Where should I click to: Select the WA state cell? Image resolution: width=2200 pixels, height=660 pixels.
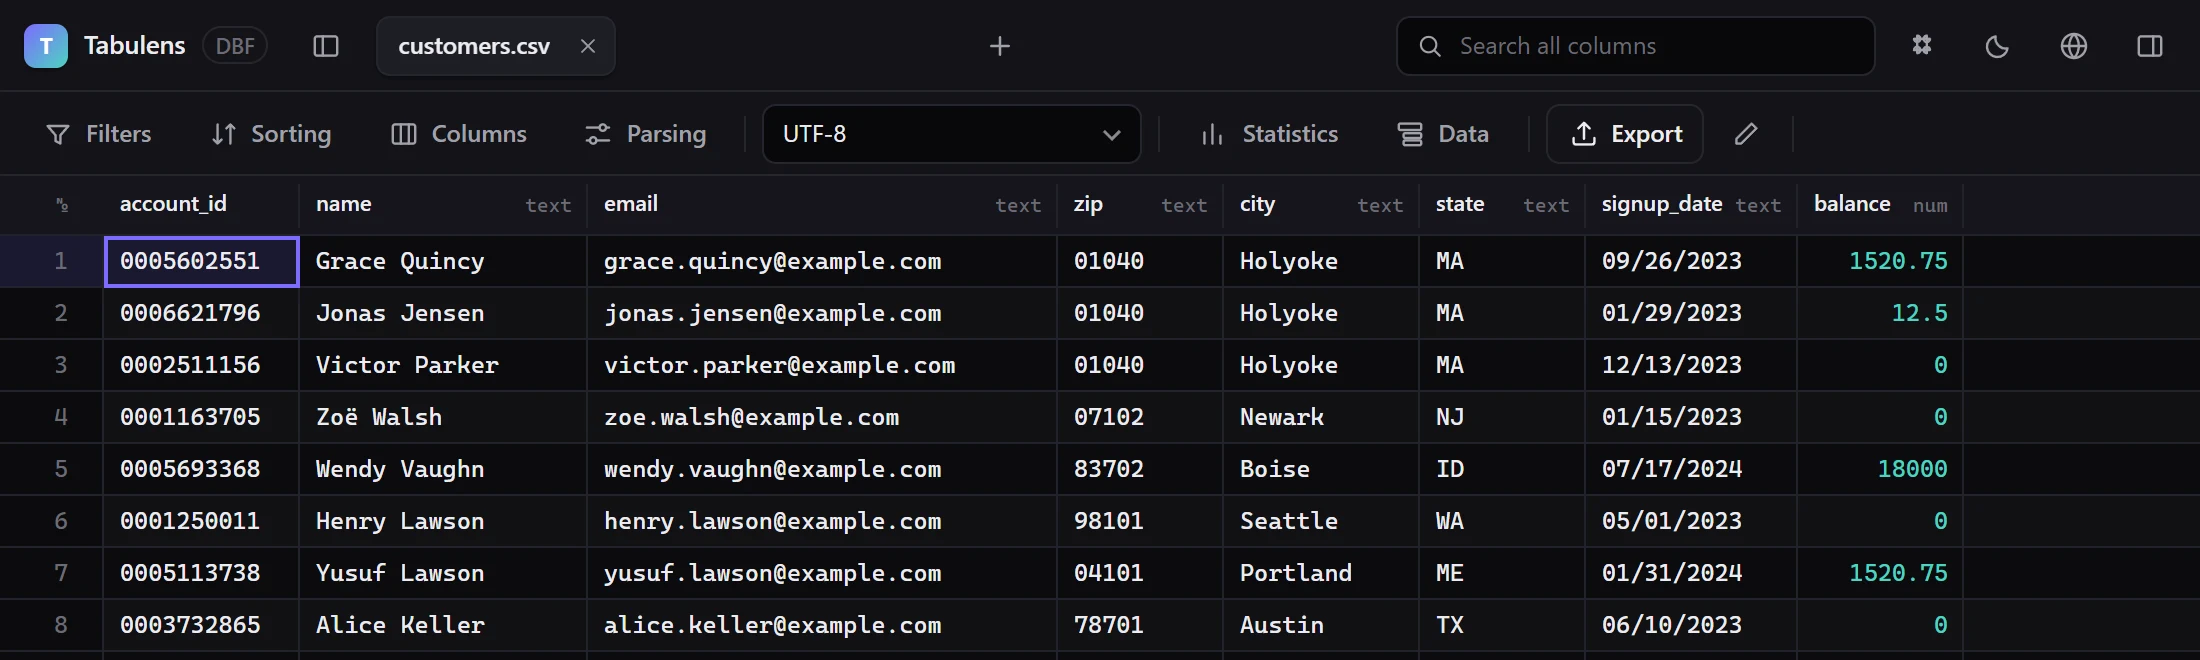click(1502, 522)
